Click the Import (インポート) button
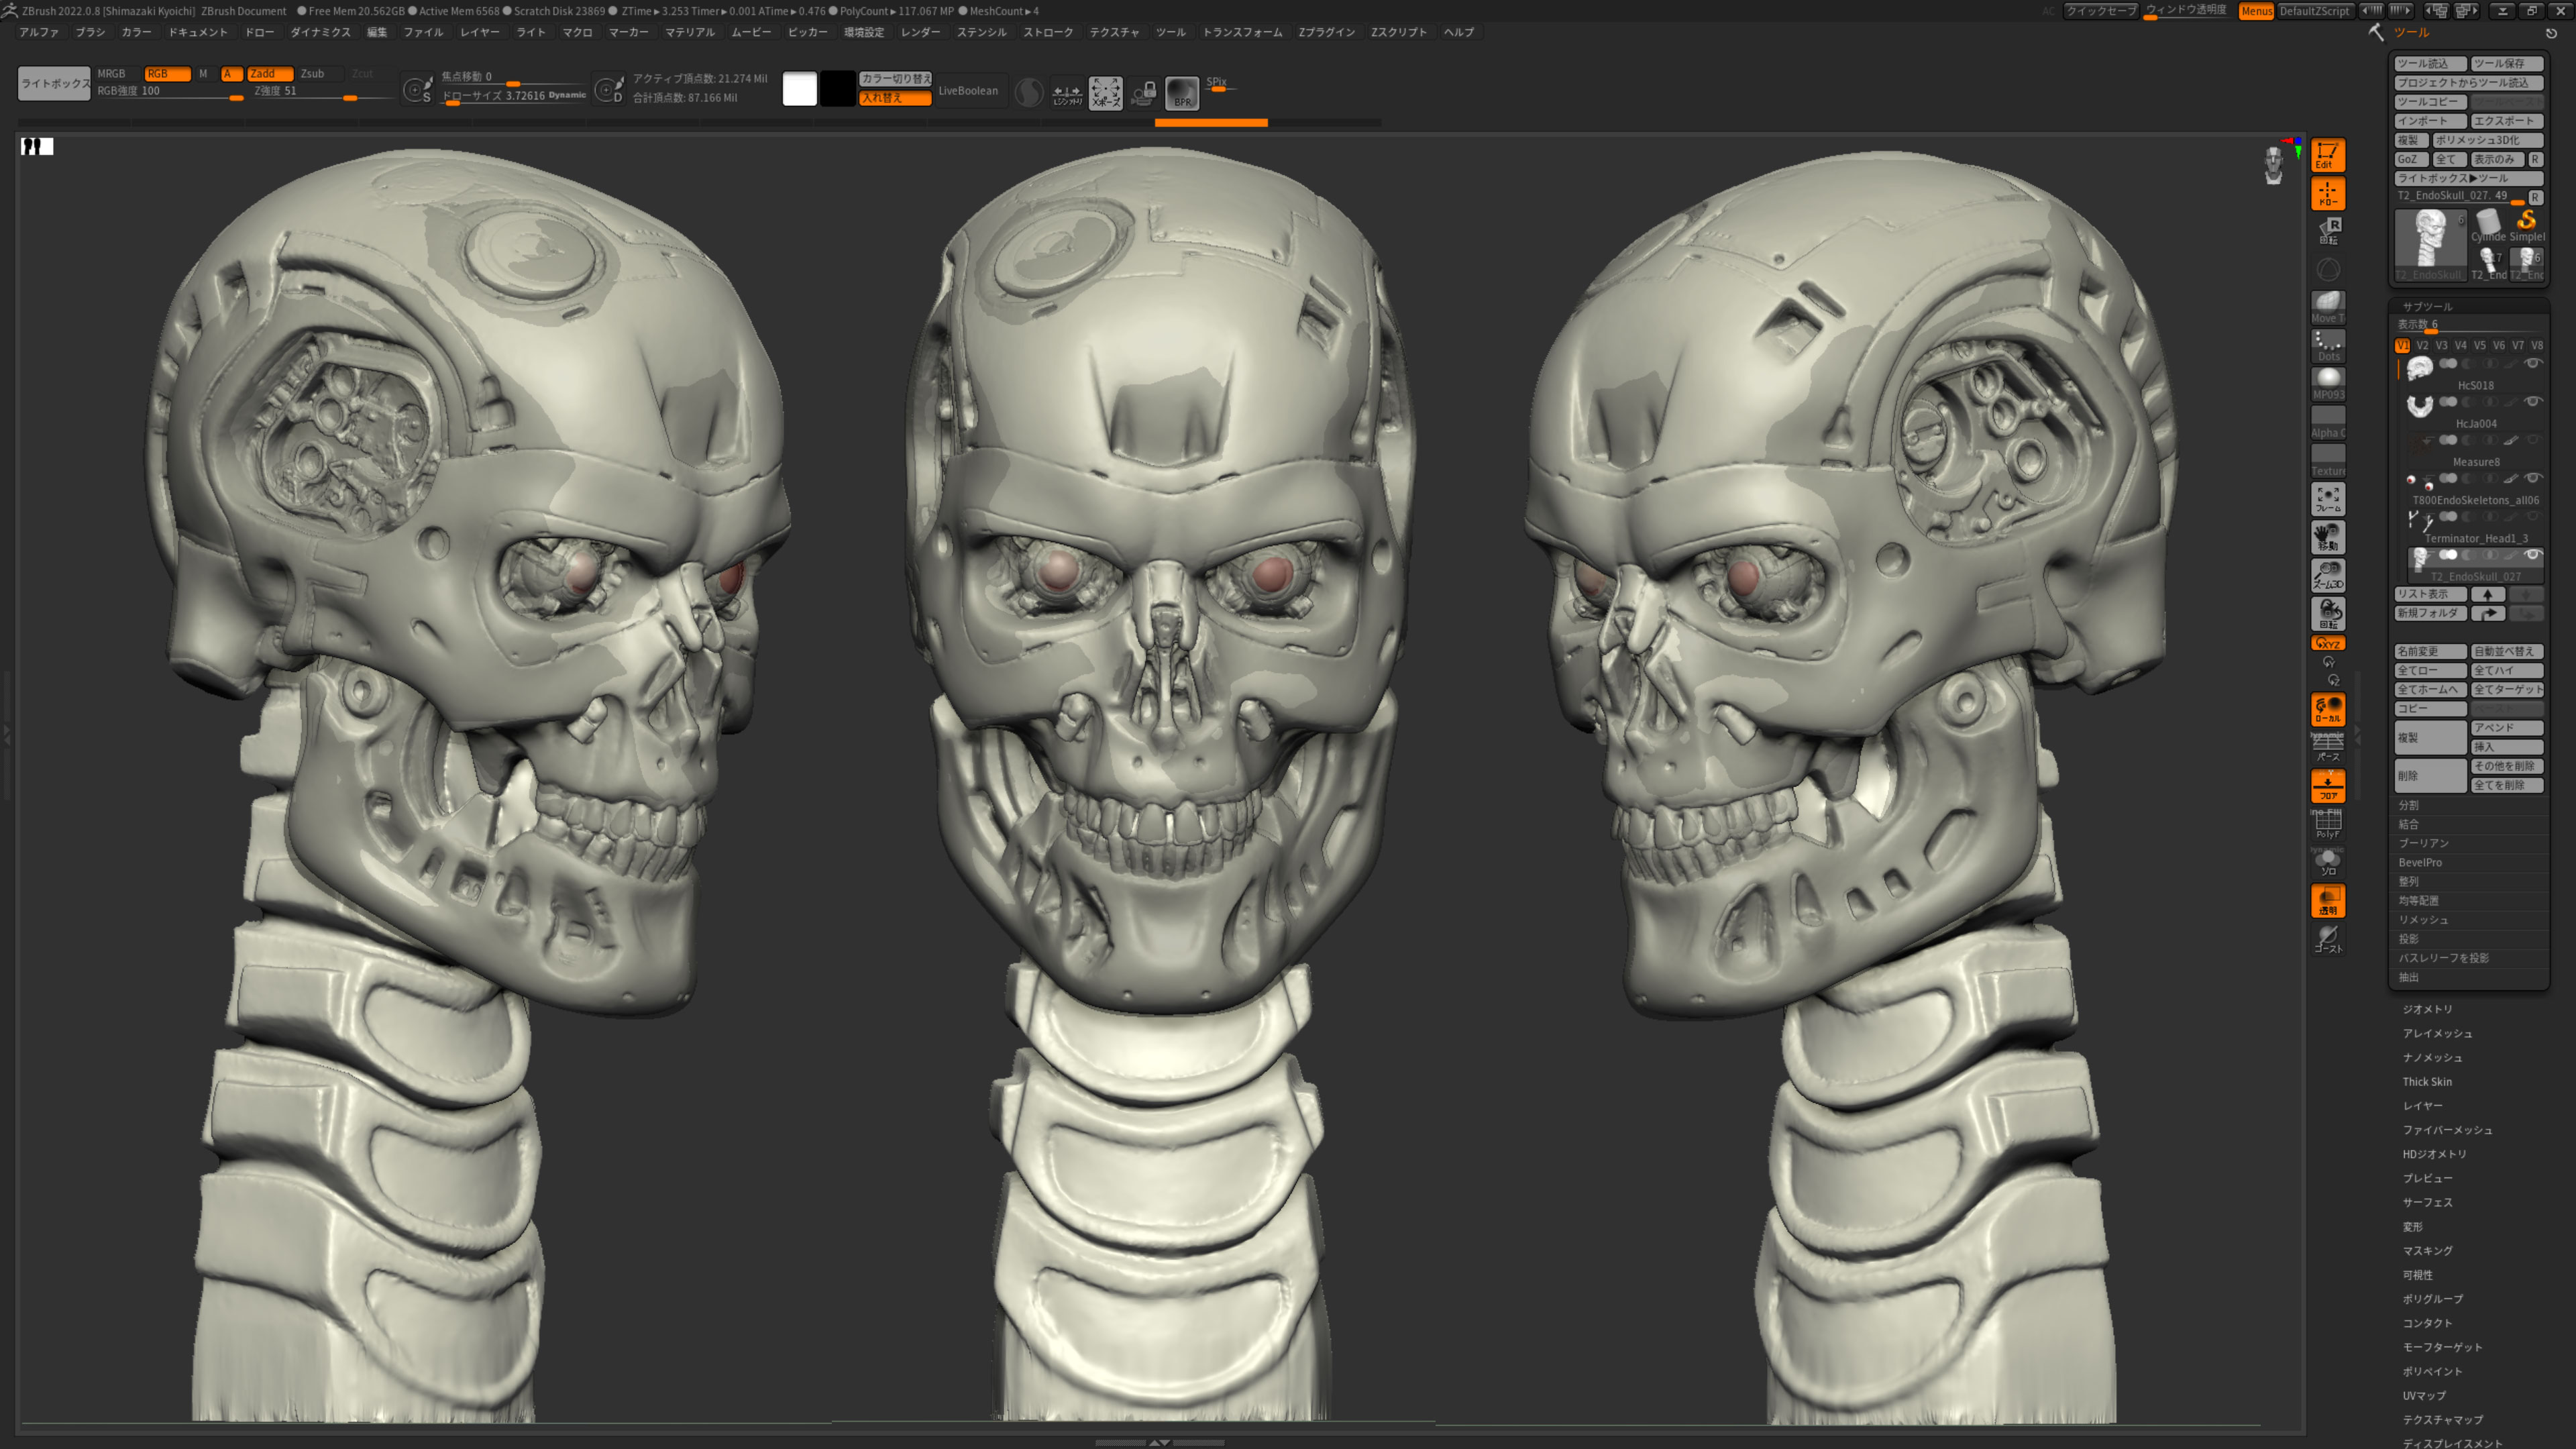Screen dimensions: 2576x1449 (x=2430, y=120)
